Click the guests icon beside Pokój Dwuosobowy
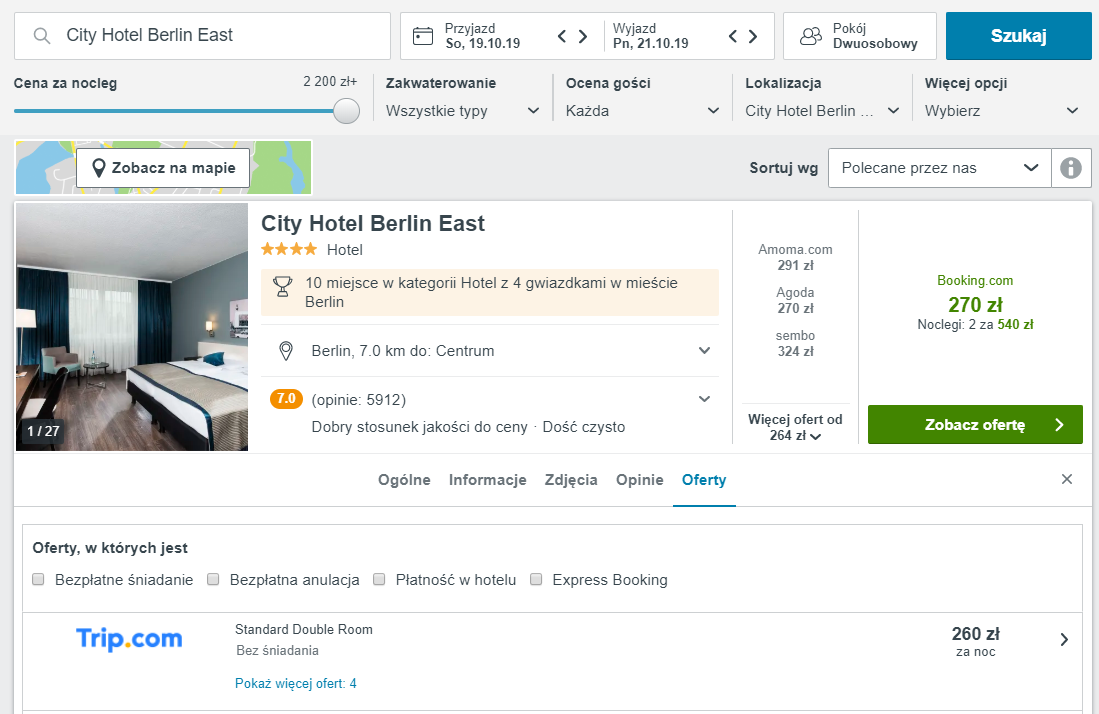1099x714 pixels. click(x=811, y=36)
